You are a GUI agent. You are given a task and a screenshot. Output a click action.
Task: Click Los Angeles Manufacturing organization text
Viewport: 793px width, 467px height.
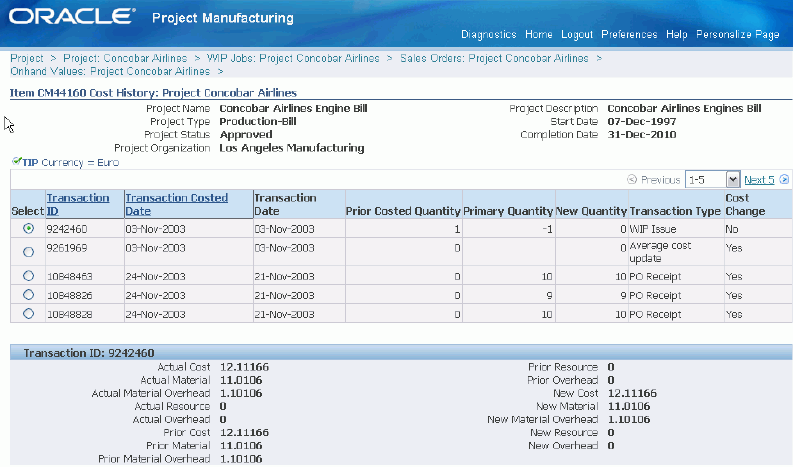click(292, 148)
